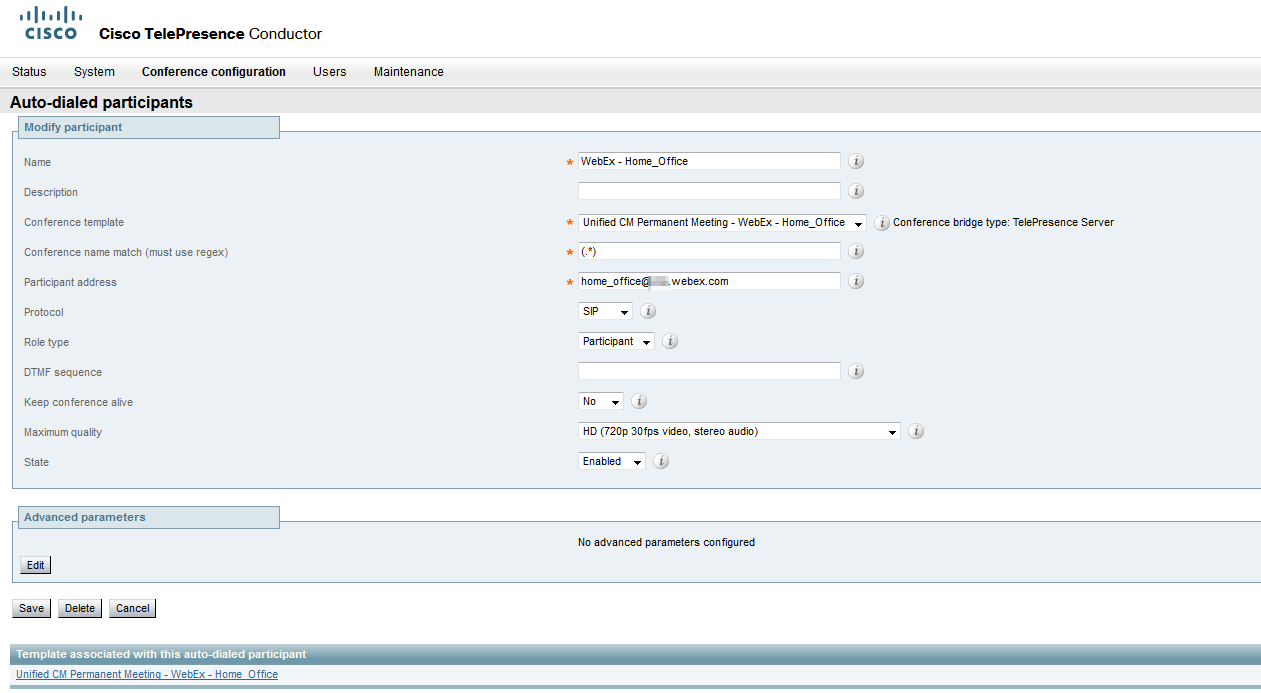The width and height of the screenshot is (1261, 693).
Task: Click the 'Participant address' label
Action: [x=70, y=282]
